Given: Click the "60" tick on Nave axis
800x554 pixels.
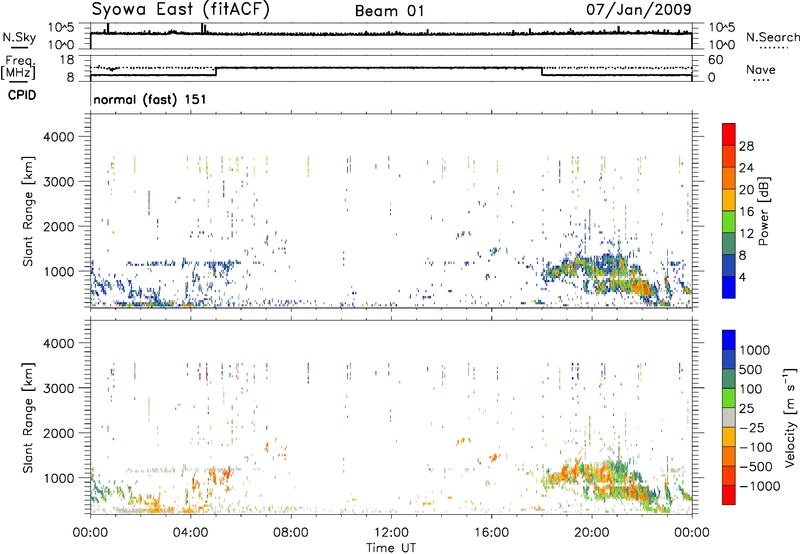Looking at the screenshot, I should [x=715, y=60].
